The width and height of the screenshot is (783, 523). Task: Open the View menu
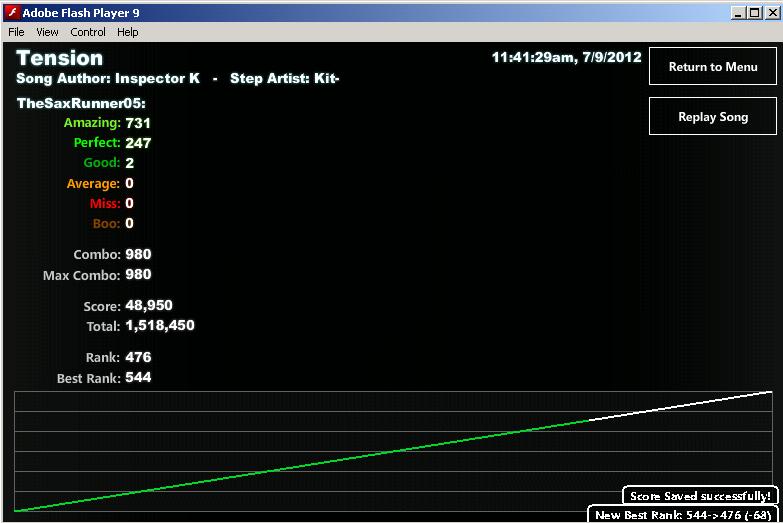point(47,32)
